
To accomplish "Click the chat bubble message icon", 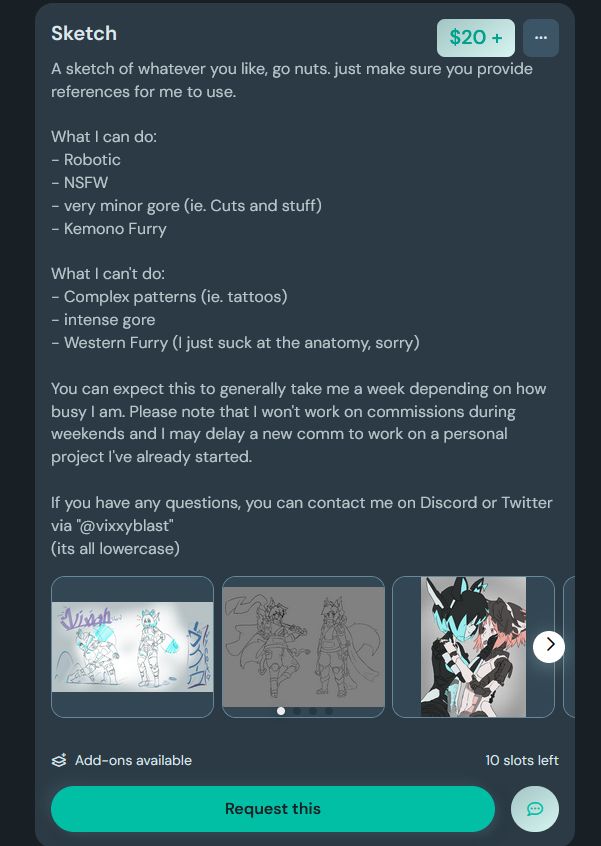I will click(535, 808).
